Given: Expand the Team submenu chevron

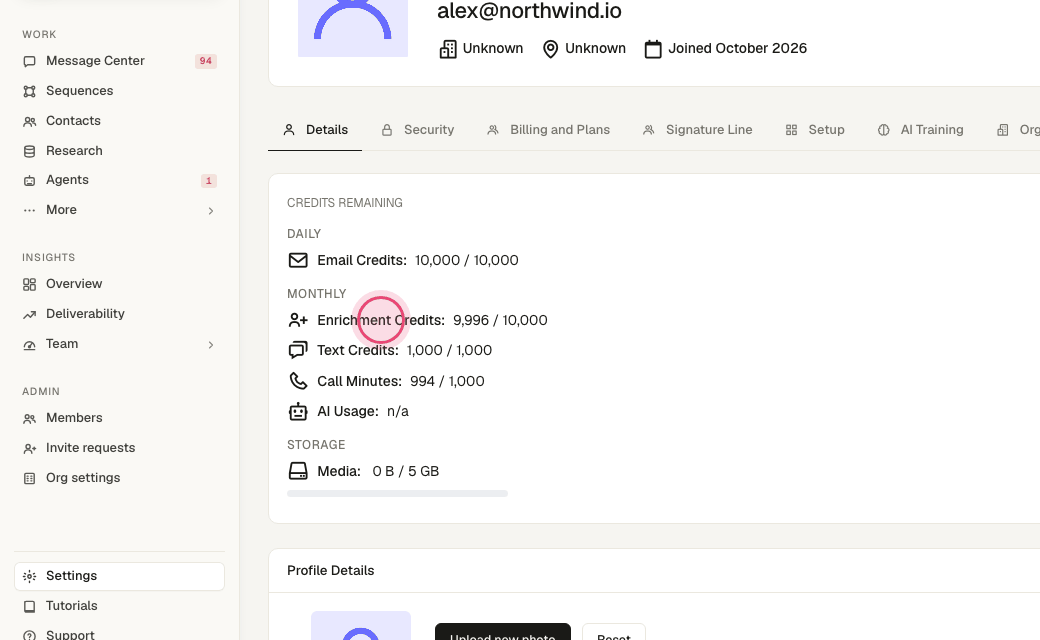Looking at the screenshot, I should (x=211, y=345).
